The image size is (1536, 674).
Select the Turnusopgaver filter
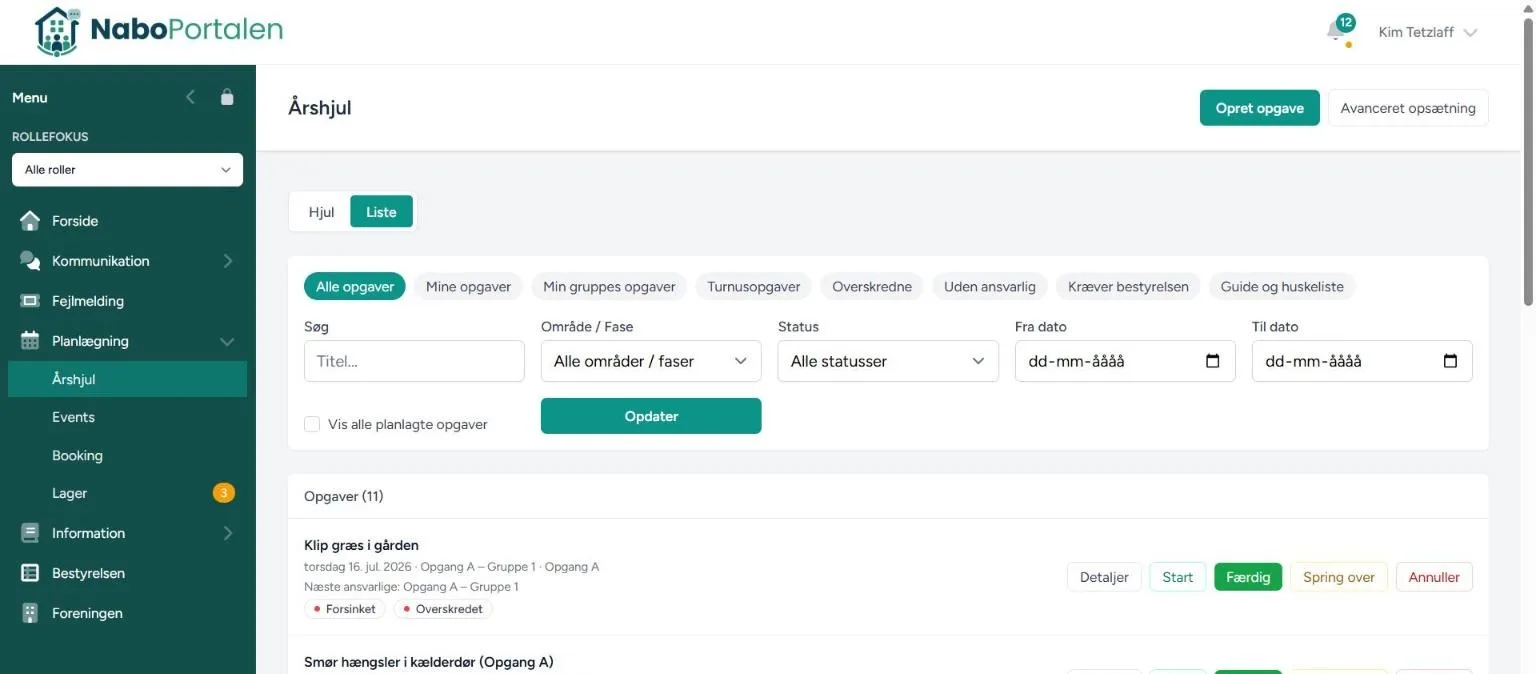click(x=754, y=287)
